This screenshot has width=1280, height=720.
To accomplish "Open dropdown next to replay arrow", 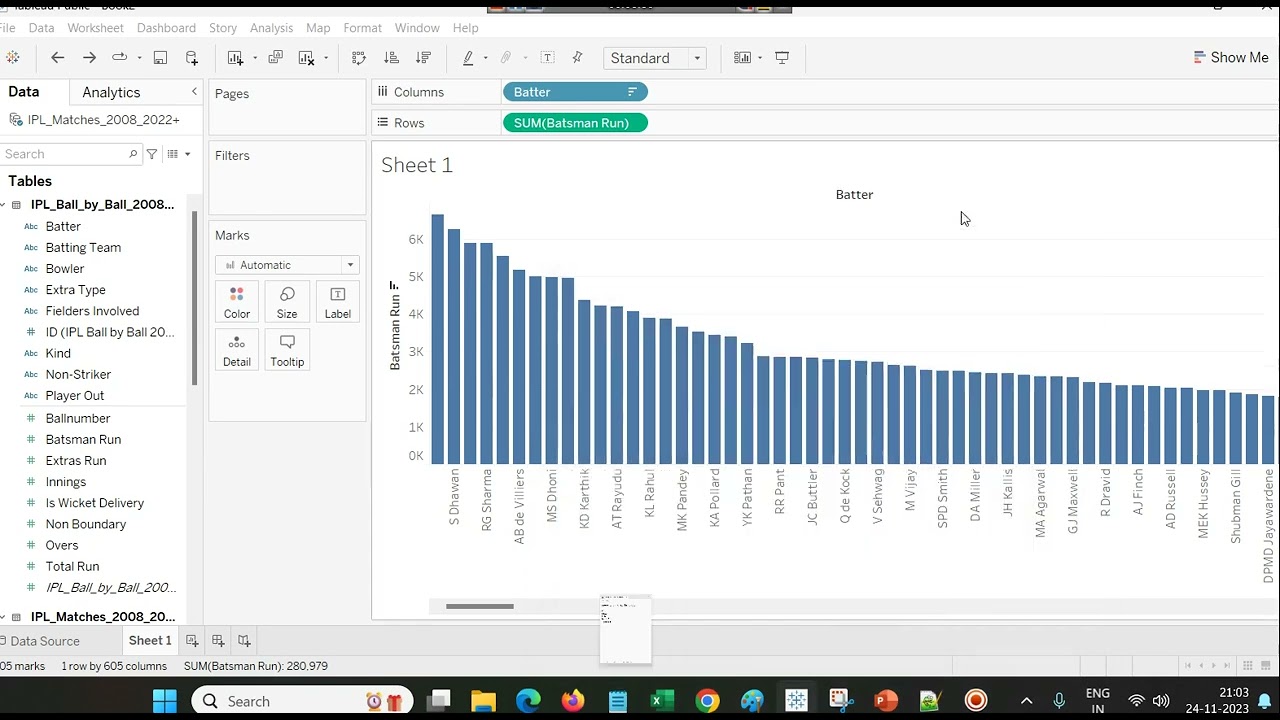I will [x=139, y=58].
